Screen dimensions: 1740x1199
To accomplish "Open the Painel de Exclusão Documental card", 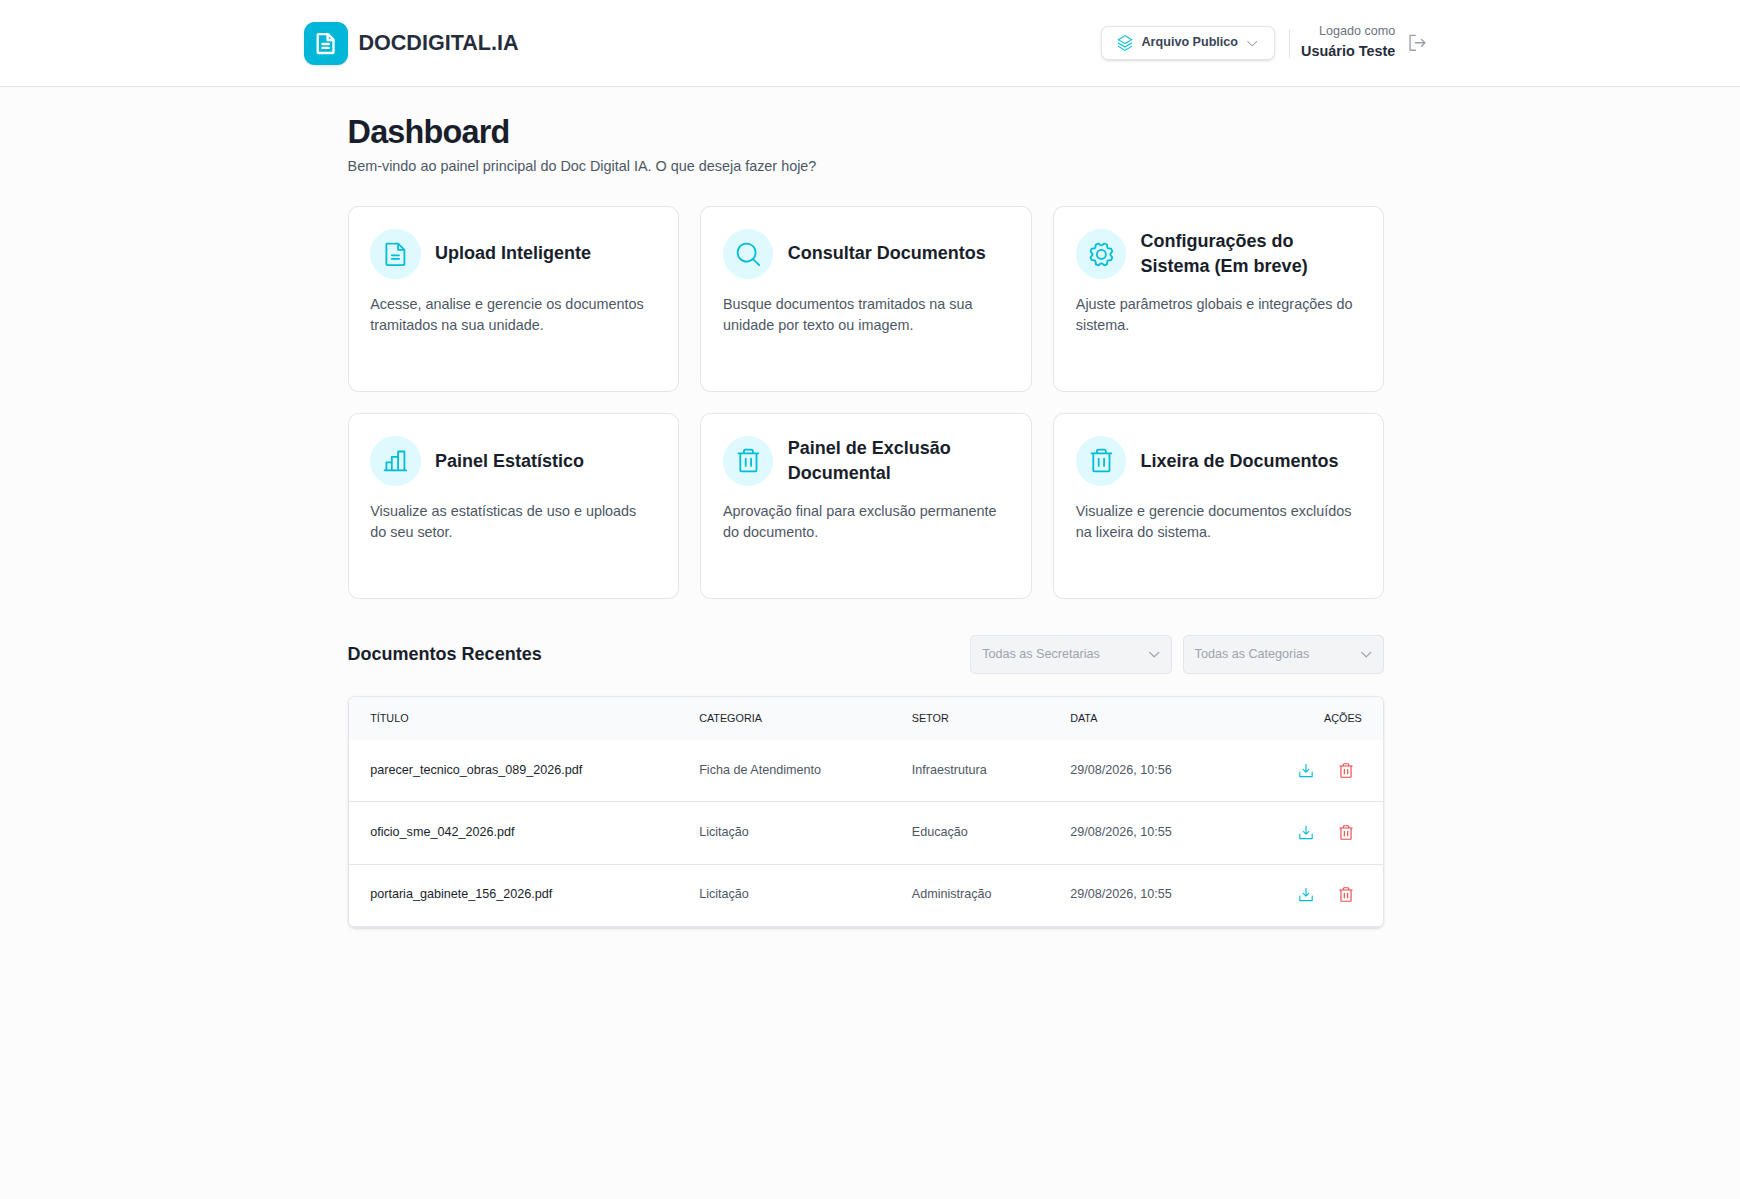I will tap(866, 506).
